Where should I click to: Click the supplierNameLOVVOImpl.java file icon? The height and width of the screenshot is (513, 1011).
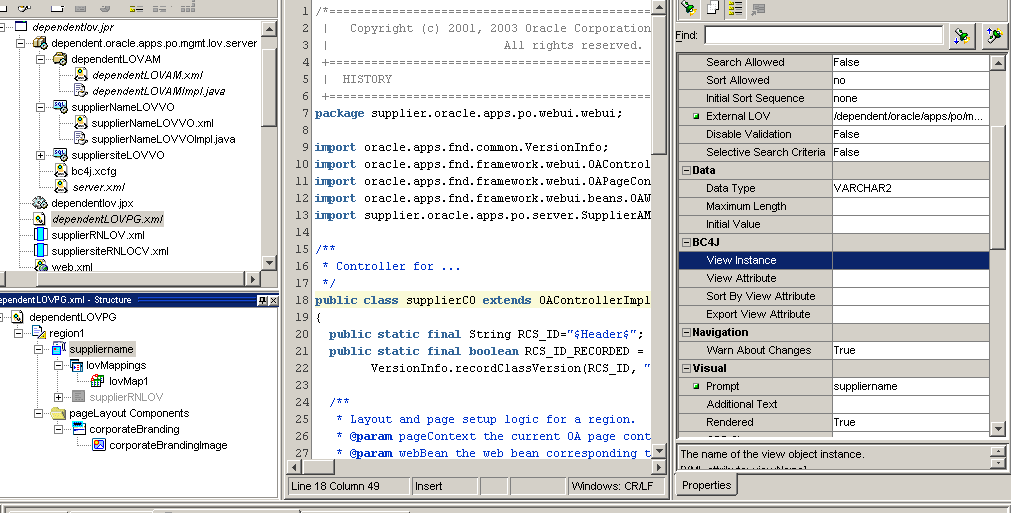coord(81,139)
